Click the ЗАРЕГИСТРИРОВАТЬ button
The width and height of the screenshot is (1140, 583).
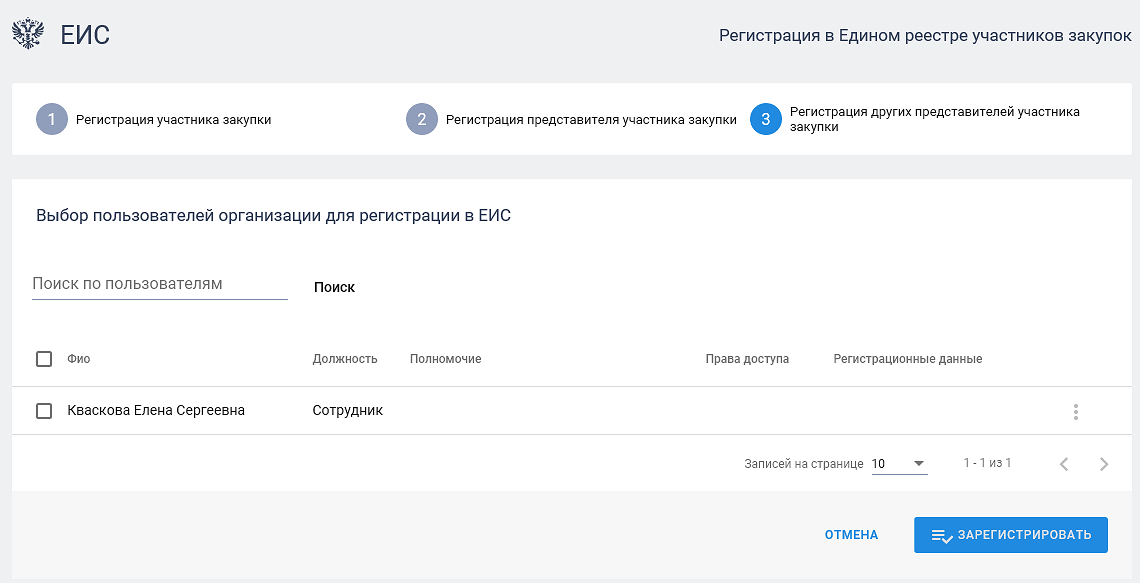click(1011, 535)
